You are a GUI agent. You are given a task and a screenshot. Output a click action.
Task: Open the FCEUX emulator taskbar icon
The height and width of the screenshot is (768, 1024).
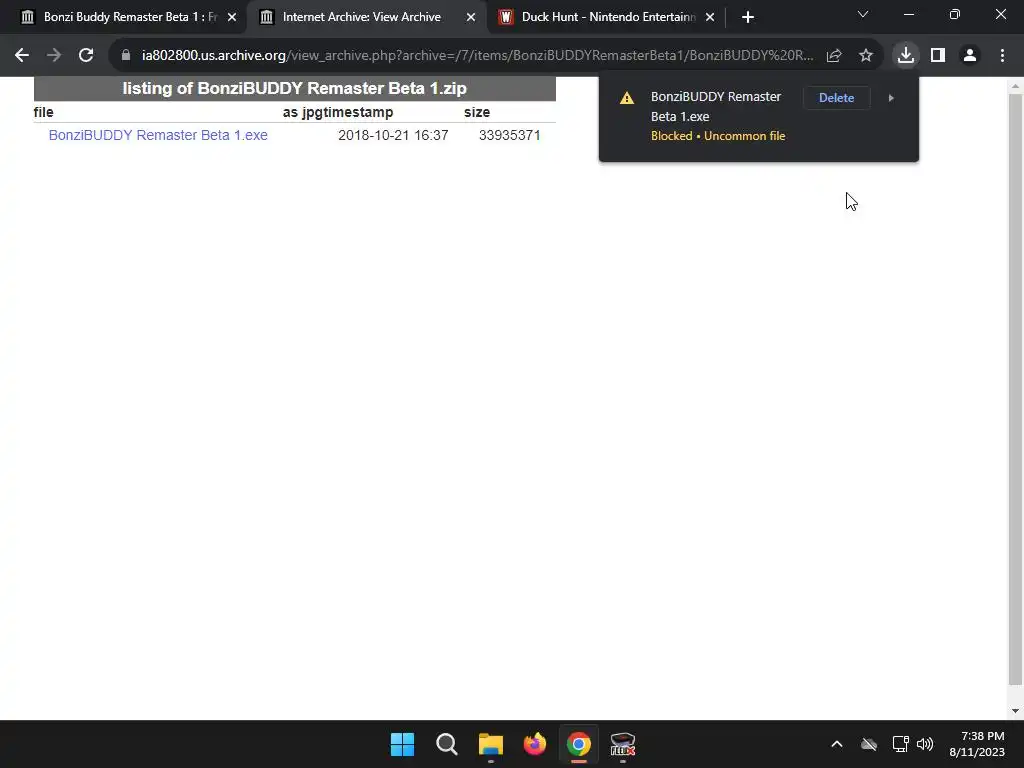pos(622,744)
